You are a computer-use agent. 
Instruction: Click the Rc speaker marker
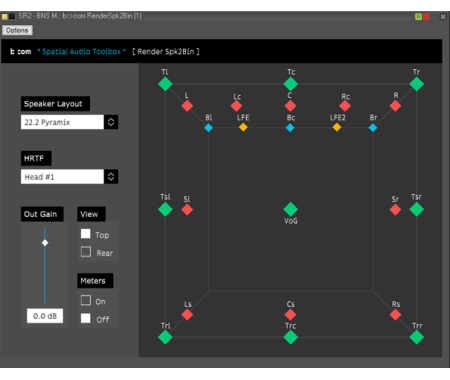(x=345, y=106)
